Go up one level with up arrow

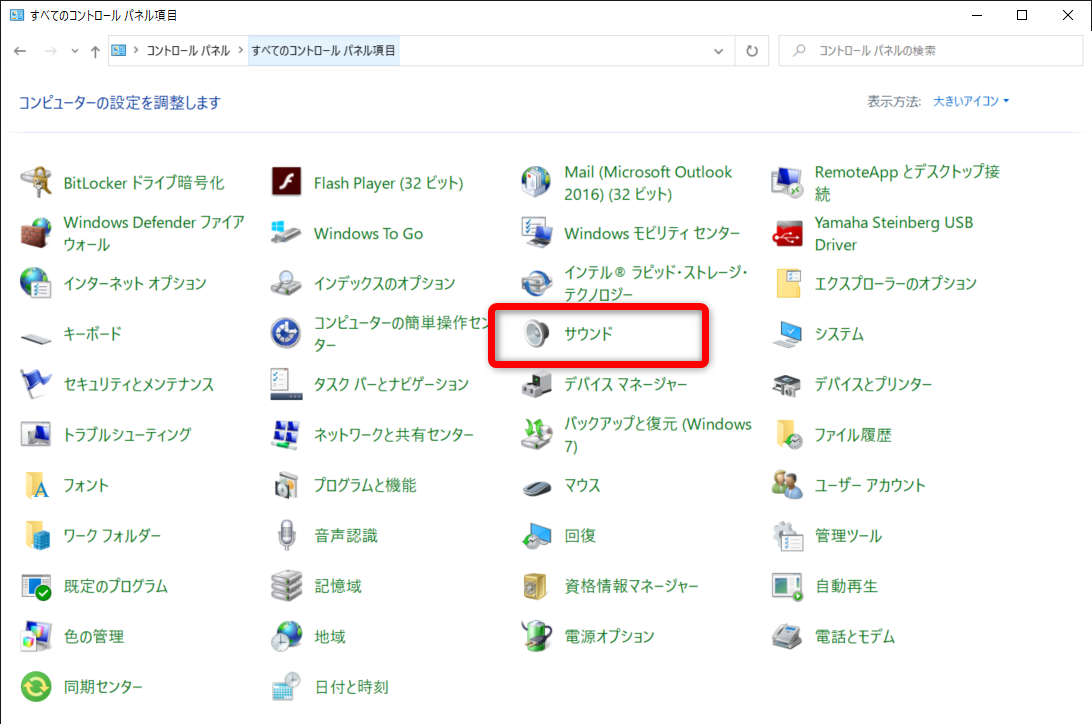(x=95, y=51)
